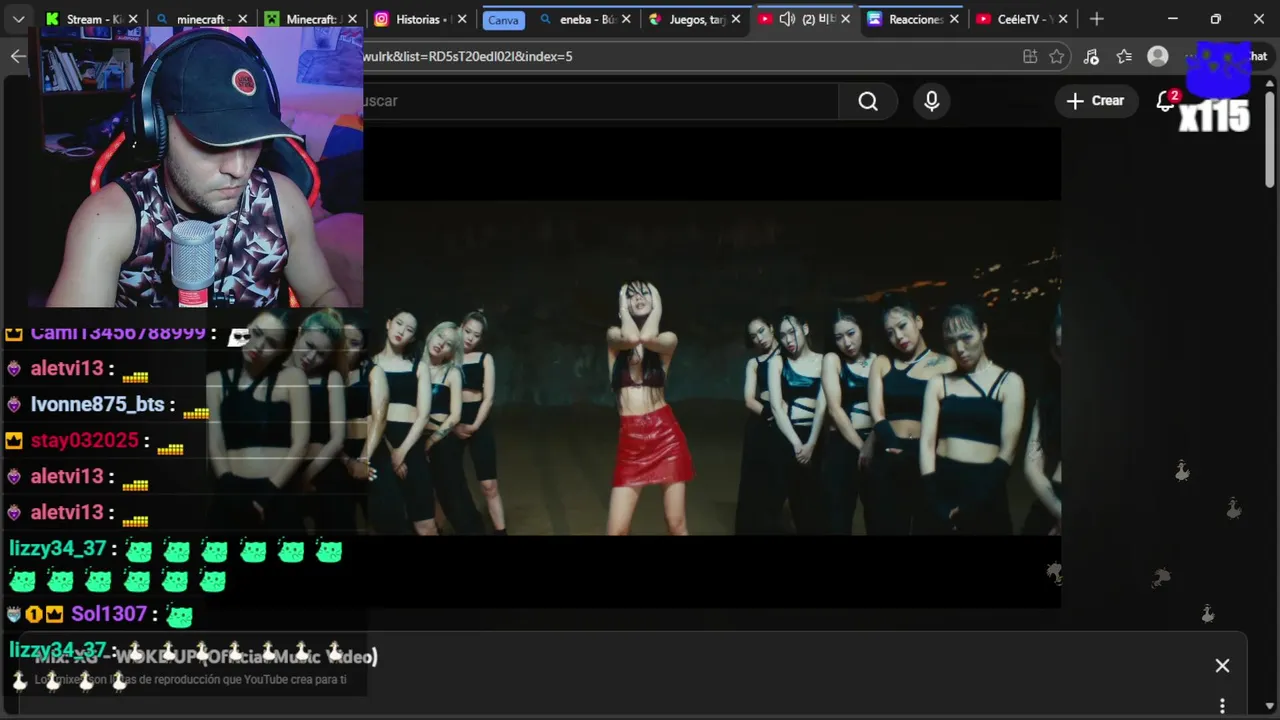The width and height of the screenshot is (1280, 720).
Task: Click the Crear button
Action: click(x=1096, y=101)
